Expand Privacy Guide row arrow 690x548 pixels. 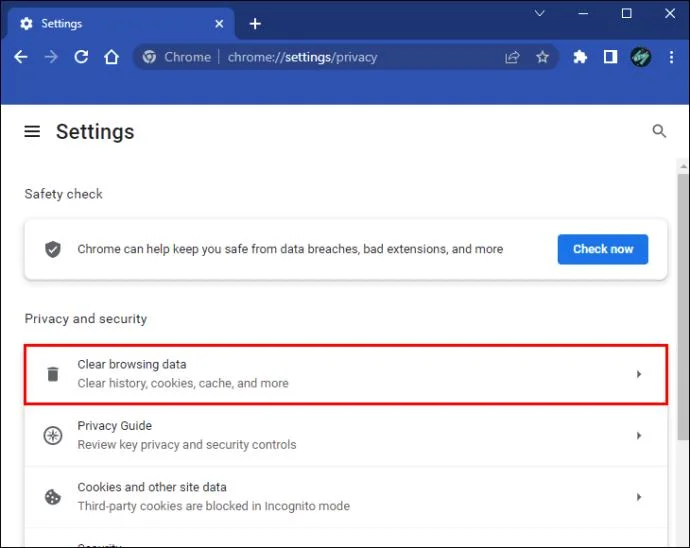(639, 435)
